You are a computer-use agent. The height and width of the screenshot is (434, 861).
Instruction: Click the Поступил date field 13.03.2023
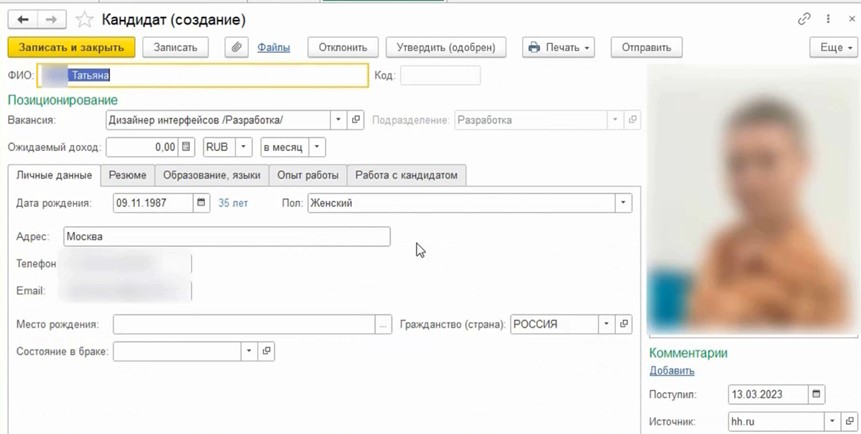click(768, 394)
